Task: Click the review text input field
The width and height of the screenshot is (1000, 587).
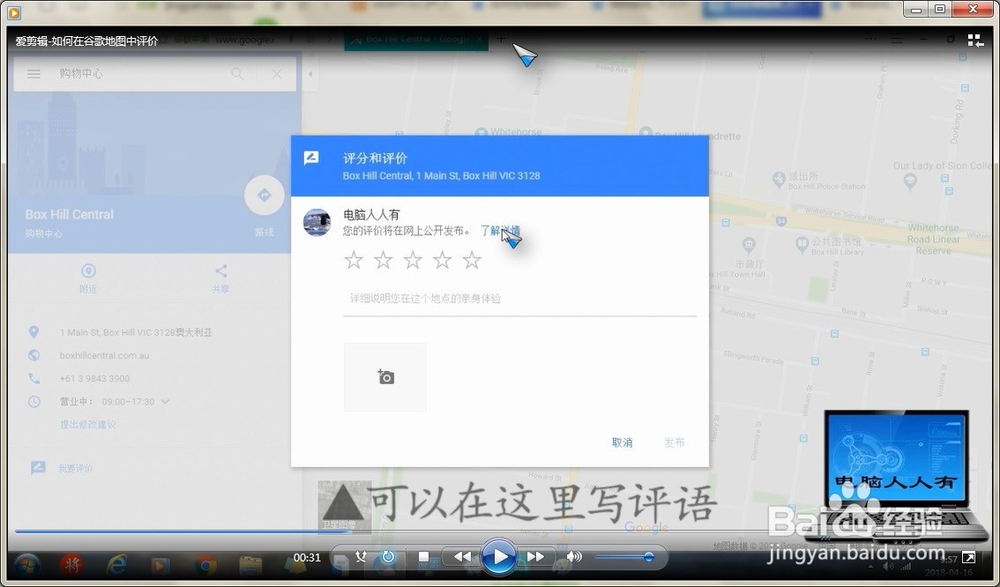Action: click(520, 299)
